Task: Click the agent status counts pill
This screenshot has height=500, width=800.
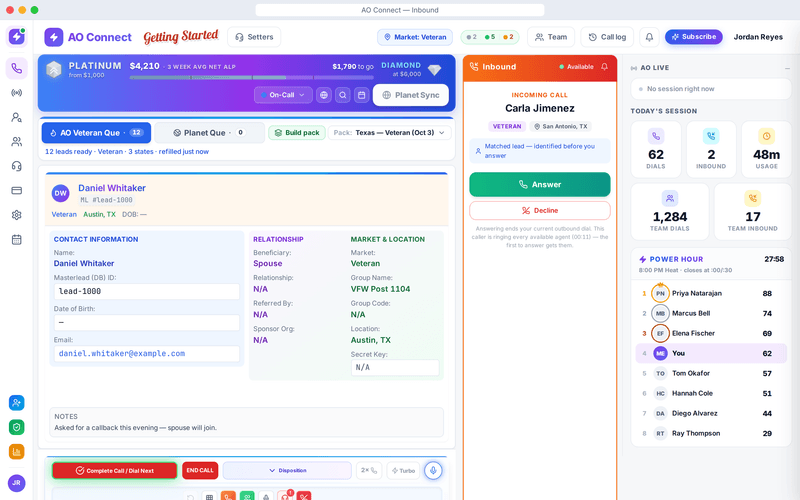Action: point(490,37)
